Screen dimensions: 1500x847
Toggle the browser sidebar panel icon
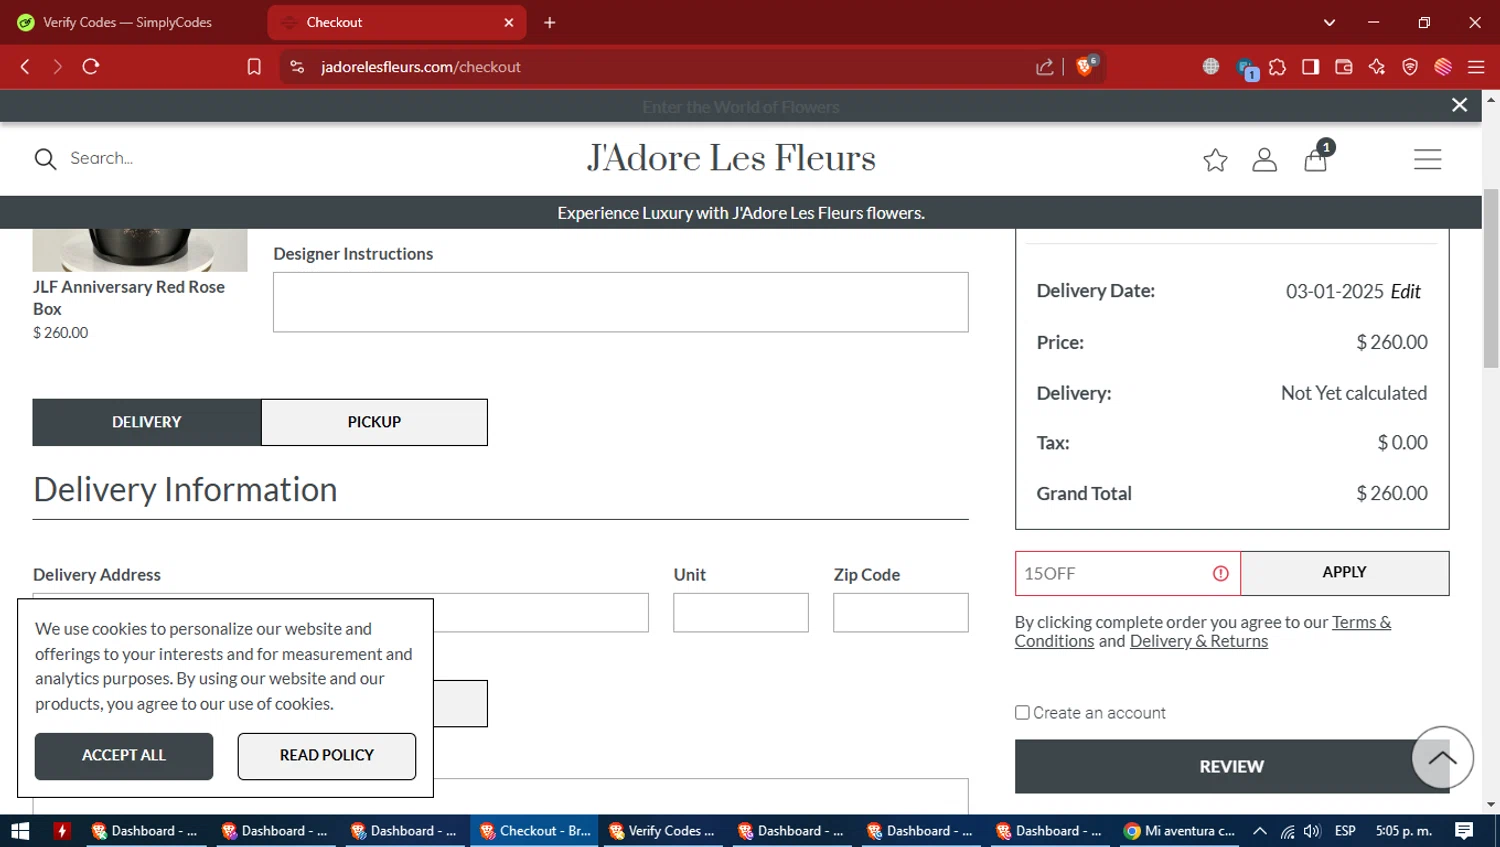pyautogui.click(x=1311, y=67)
